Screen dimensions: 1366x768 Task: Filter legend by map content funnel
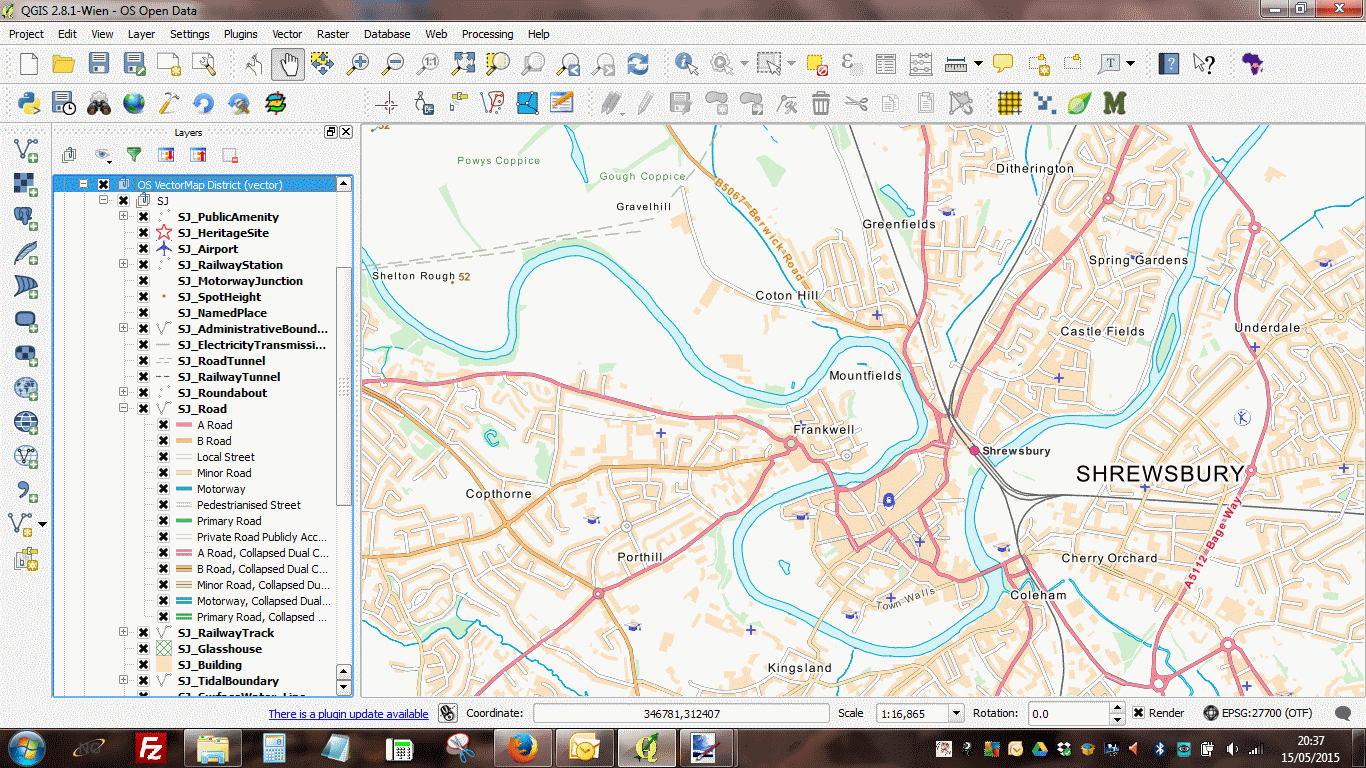pyautogui.click(x=133, y=155)
